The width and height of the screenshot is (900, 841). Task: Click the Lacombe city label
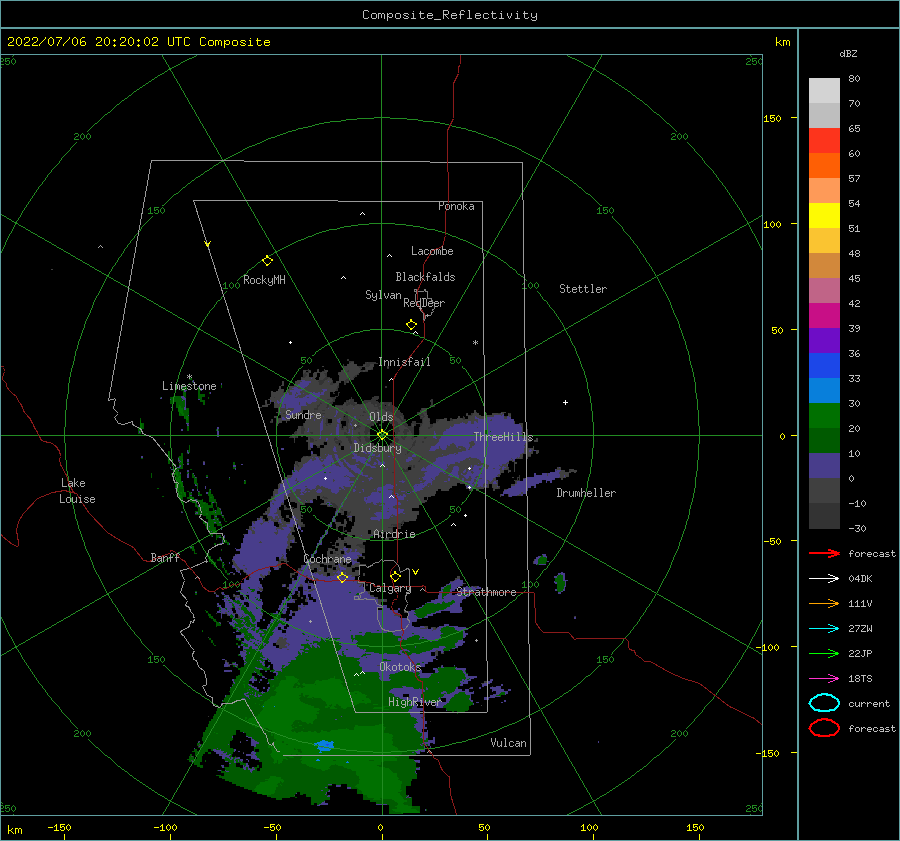coord(432,251)
